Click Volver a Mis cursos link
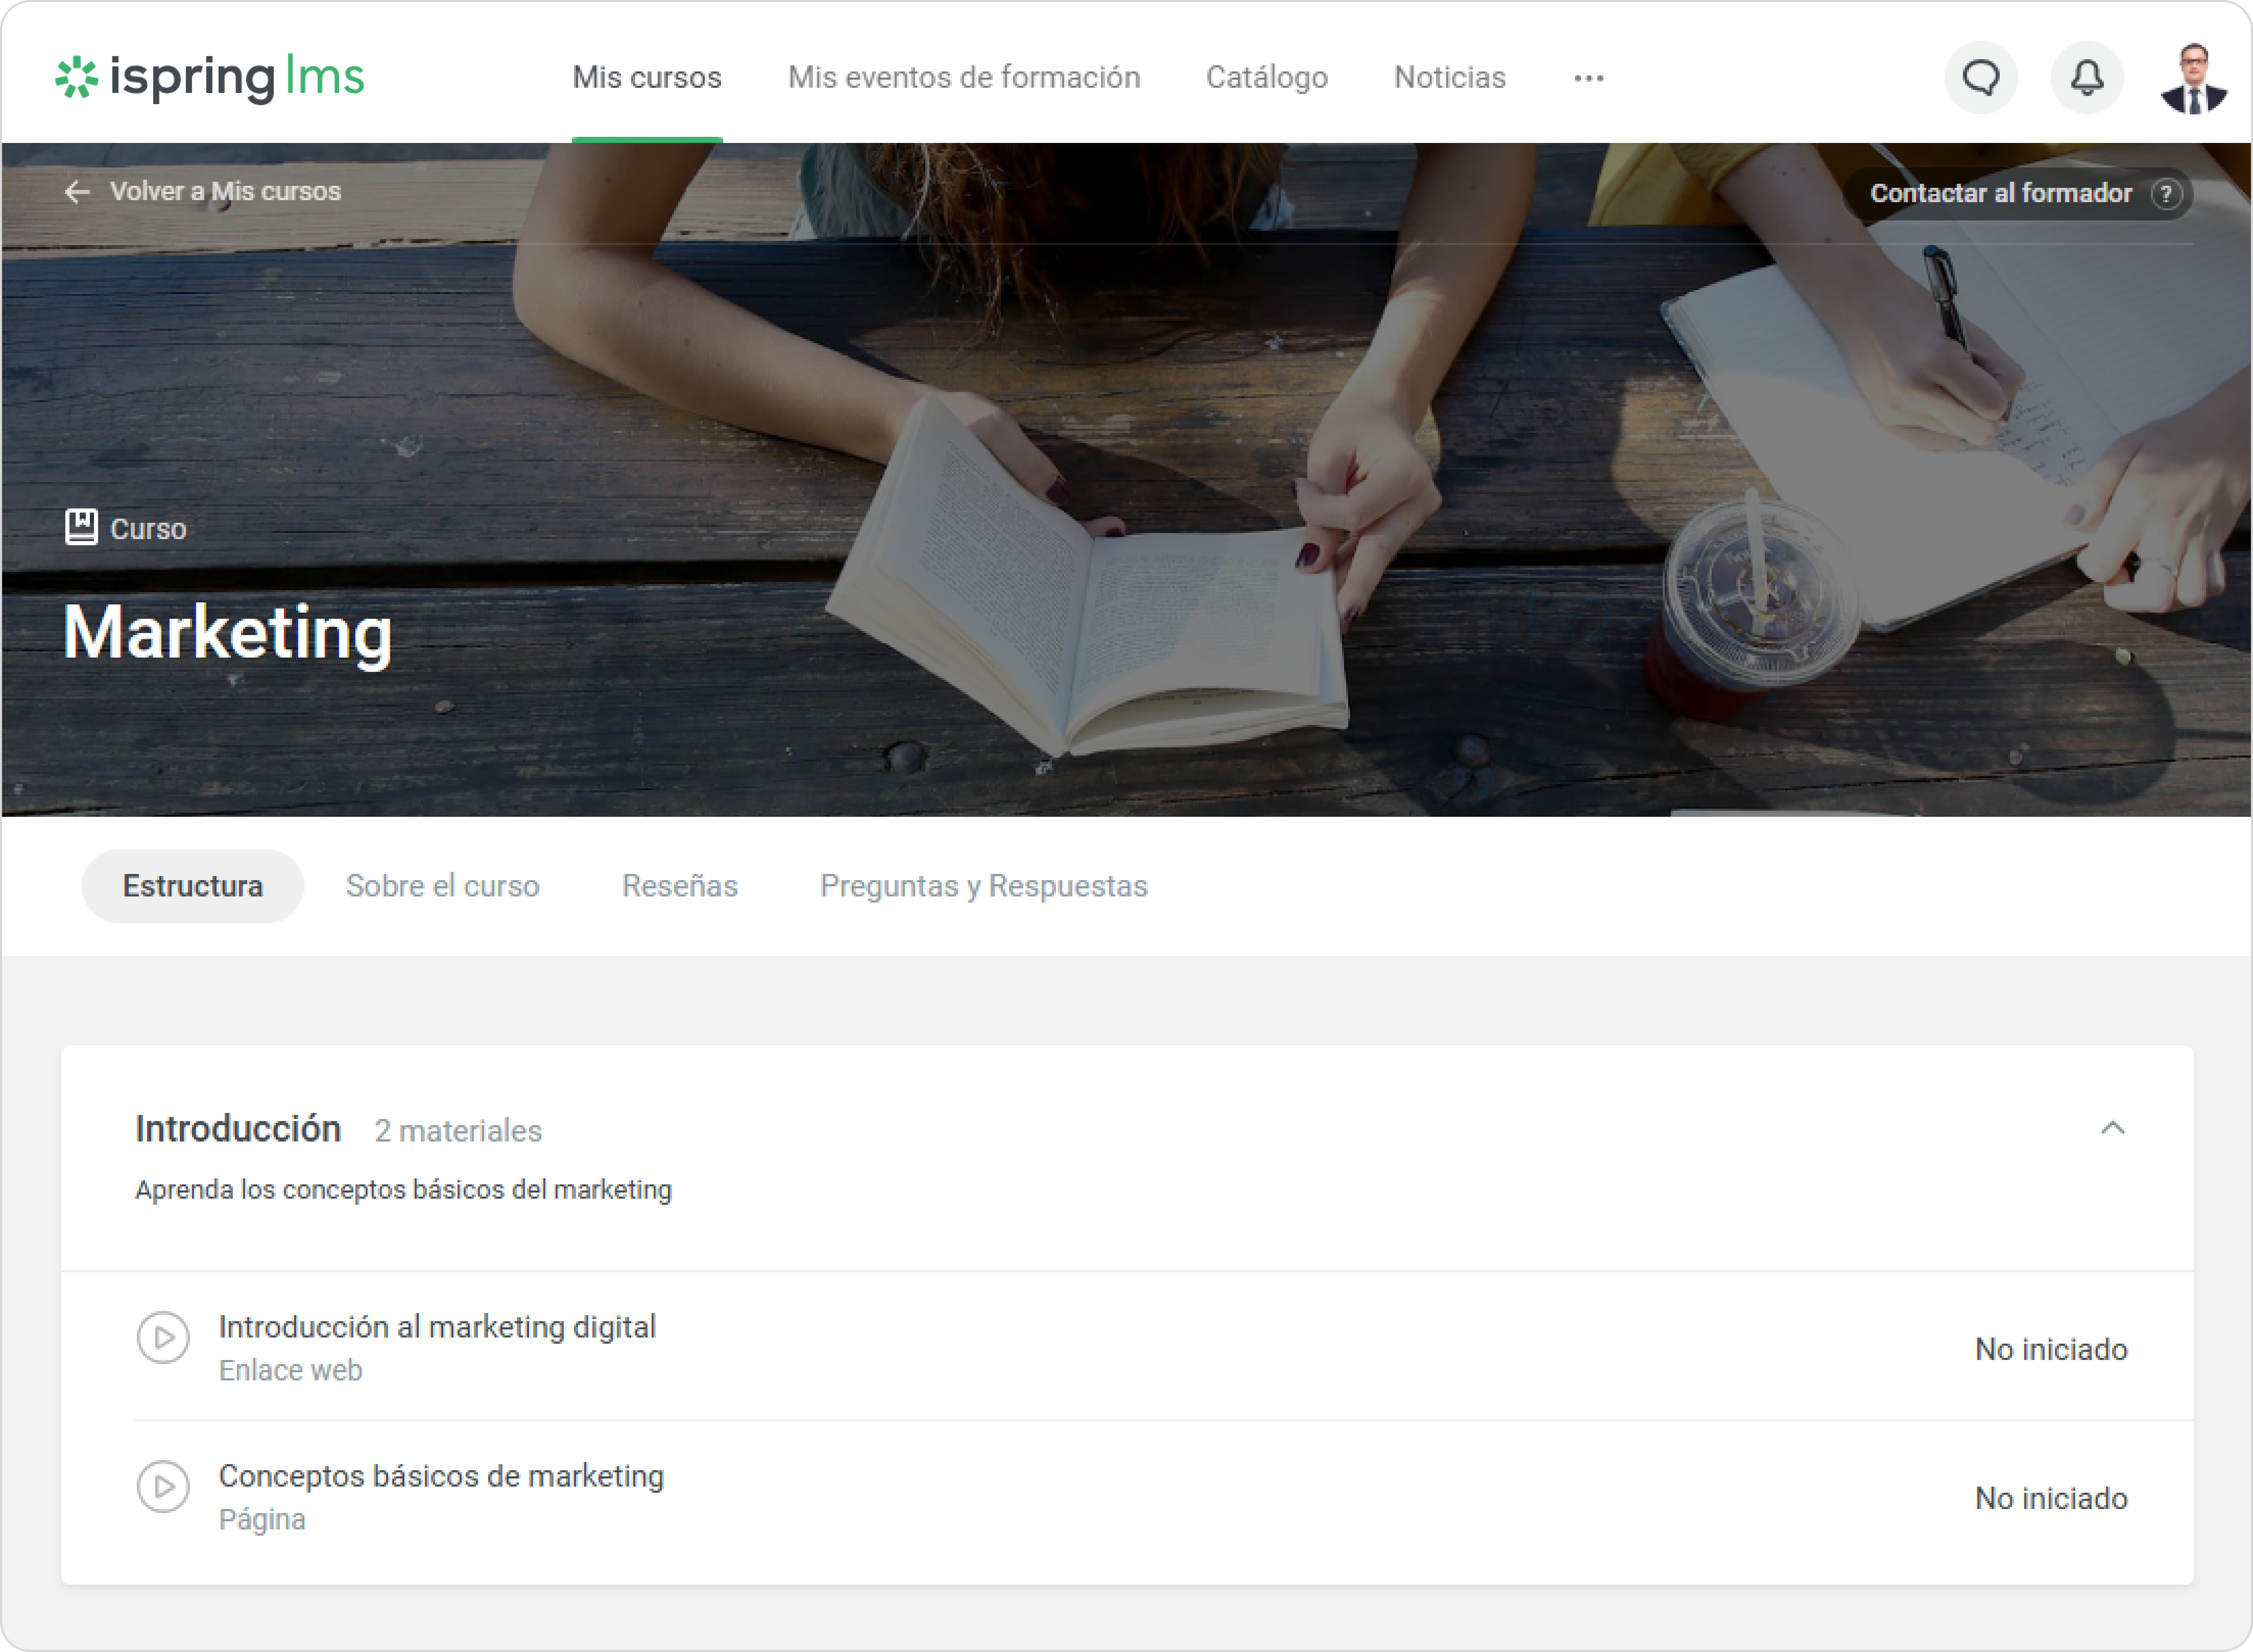The image size is (2253, 1652). point(225,192)
